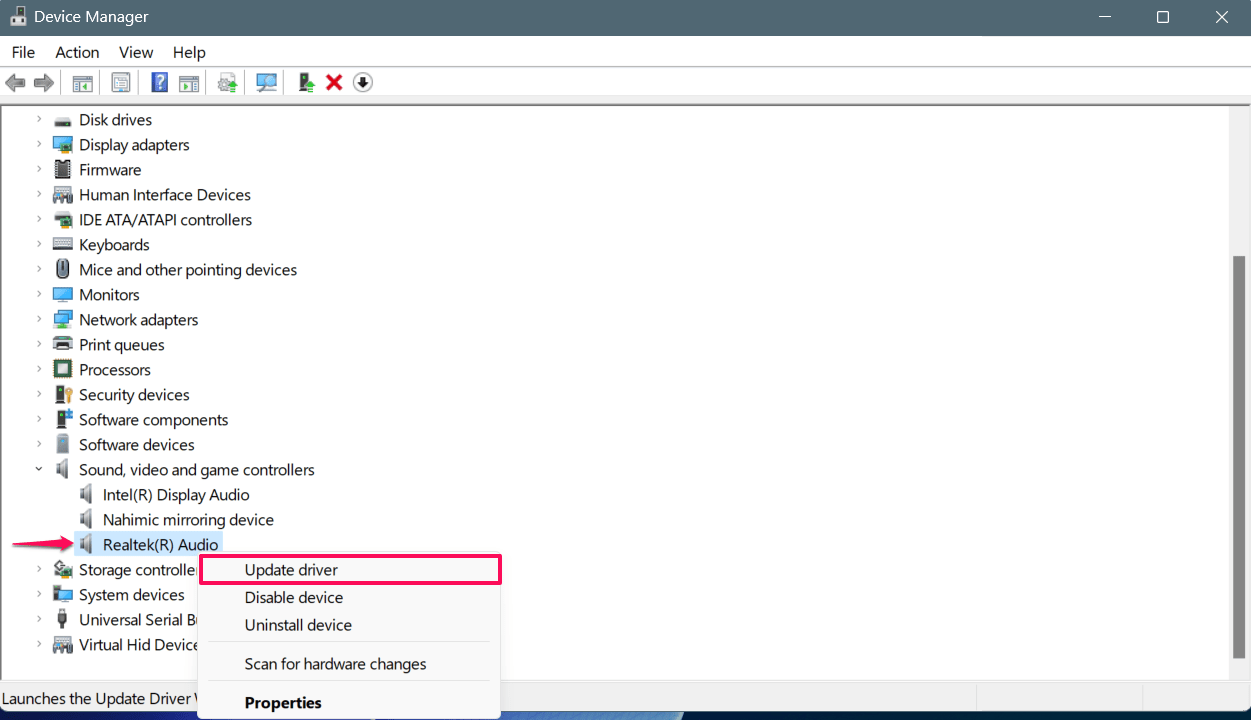Open the View menu

click(x=136, y=52)
